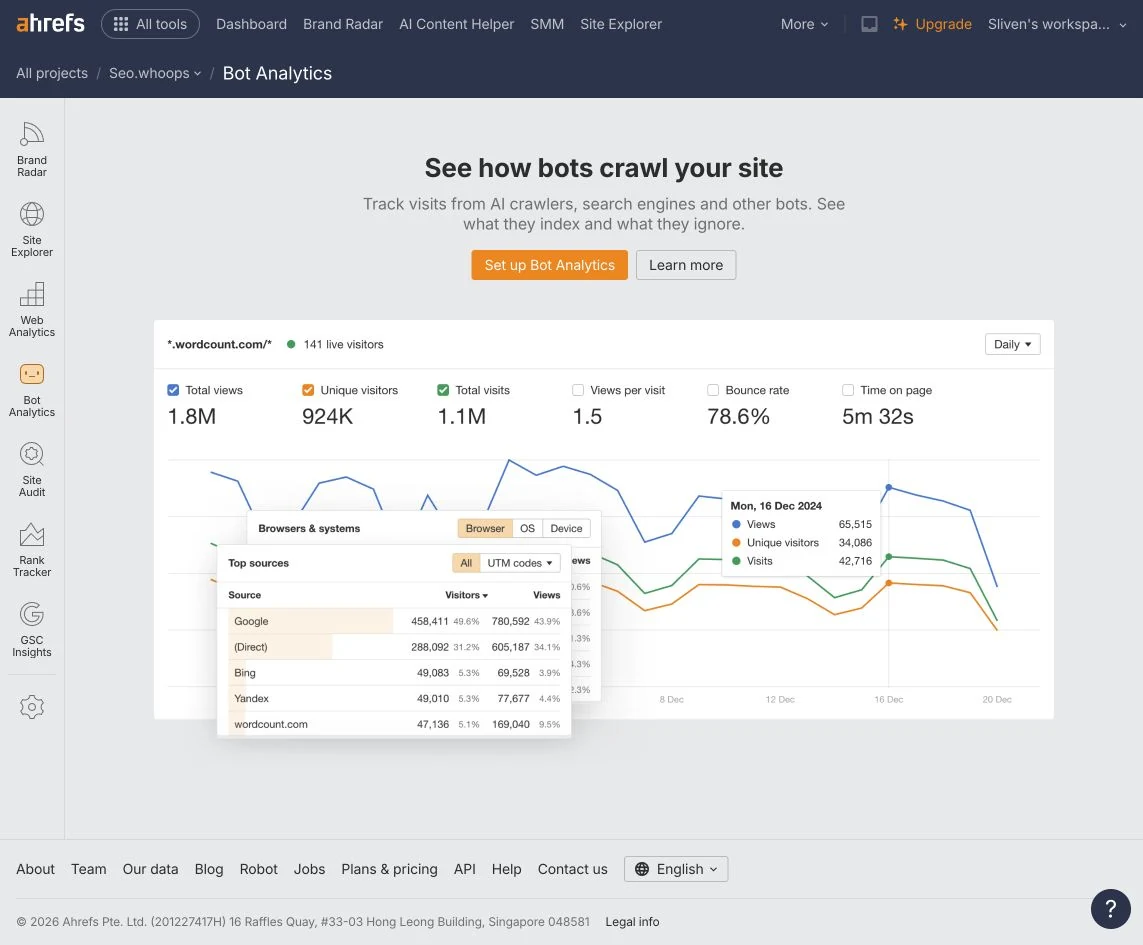The width and height of the screenshot is (1143, 945).
Task: Click Set up Bot Analytics button
Action: 550,265
